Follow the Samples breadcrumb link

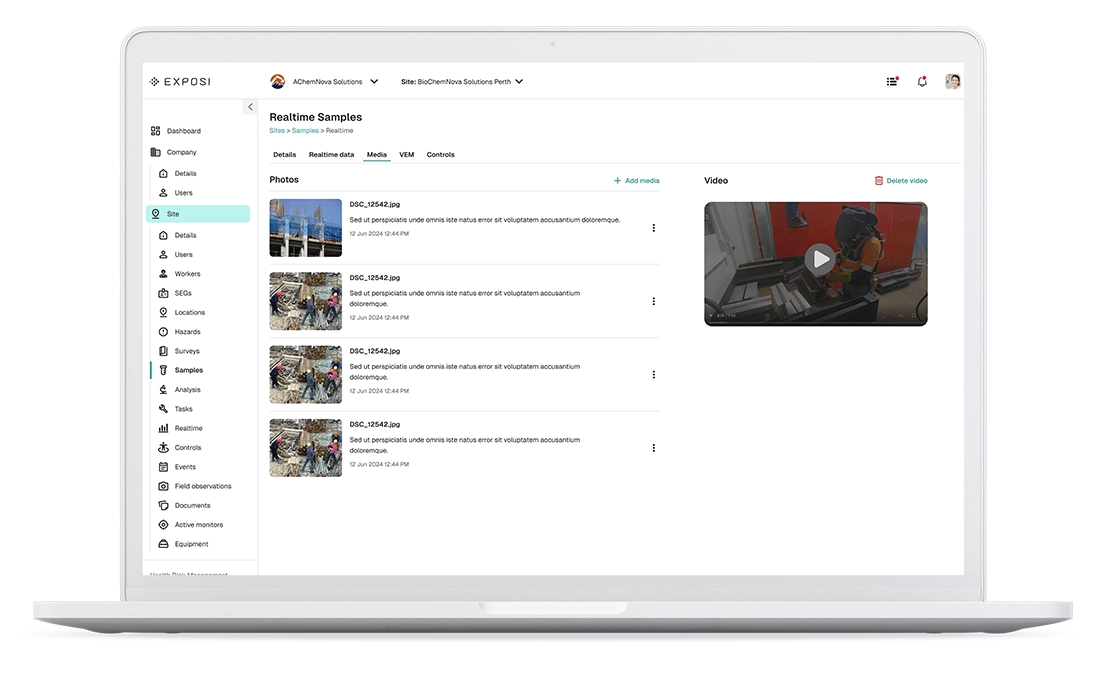pos(305,131)
